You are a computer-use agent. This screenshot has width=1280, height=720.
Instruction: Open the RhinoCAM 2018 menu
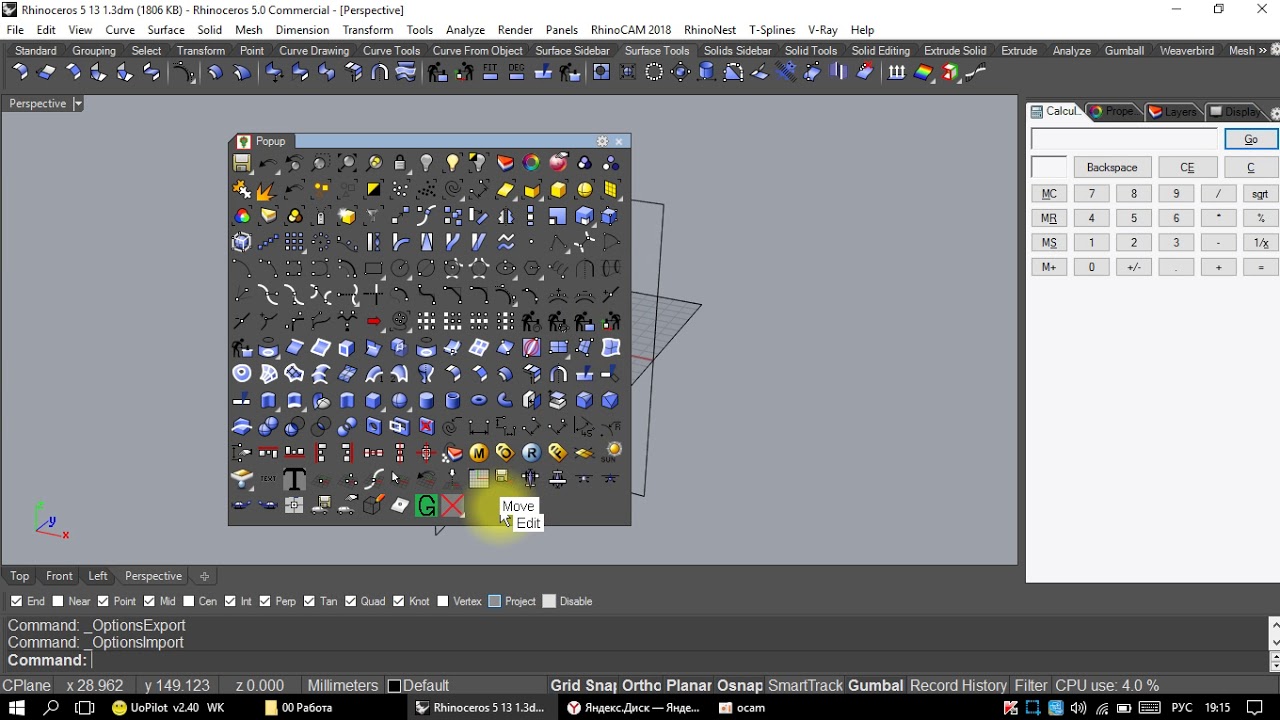tap(631, 30)
